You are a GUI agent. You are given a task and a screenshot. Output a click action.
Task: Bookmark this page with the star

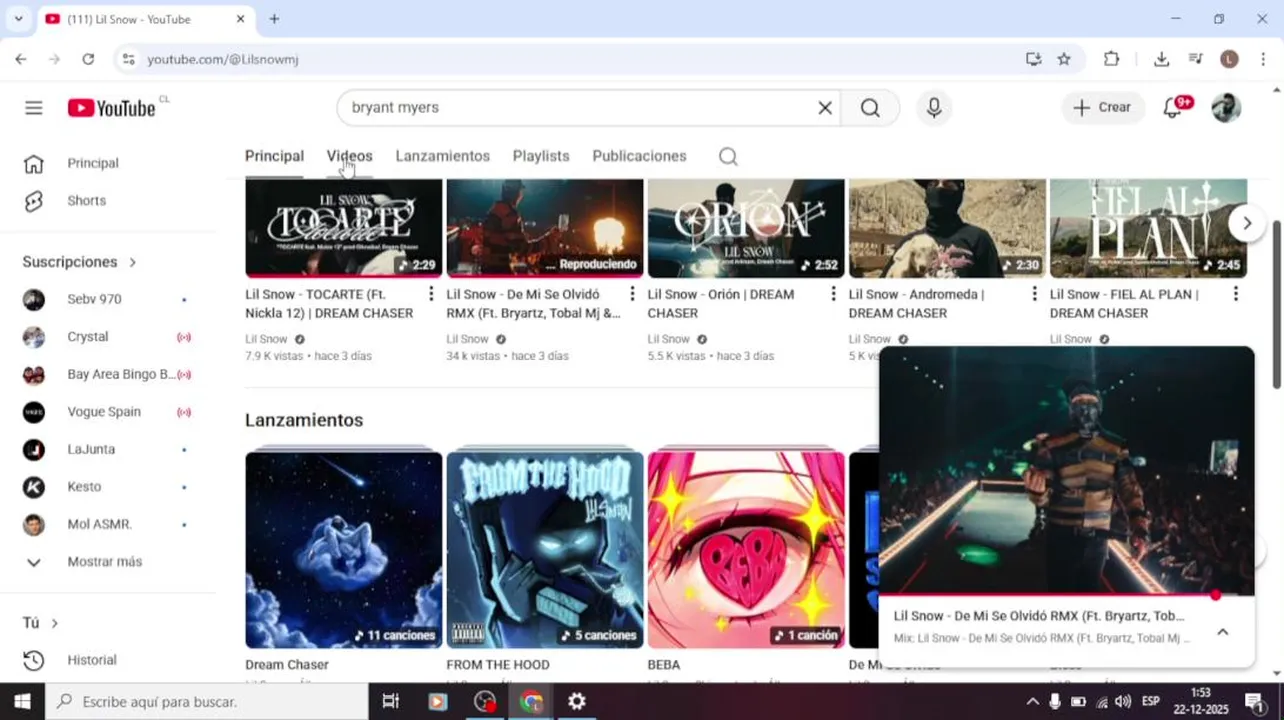(1064, 59)
